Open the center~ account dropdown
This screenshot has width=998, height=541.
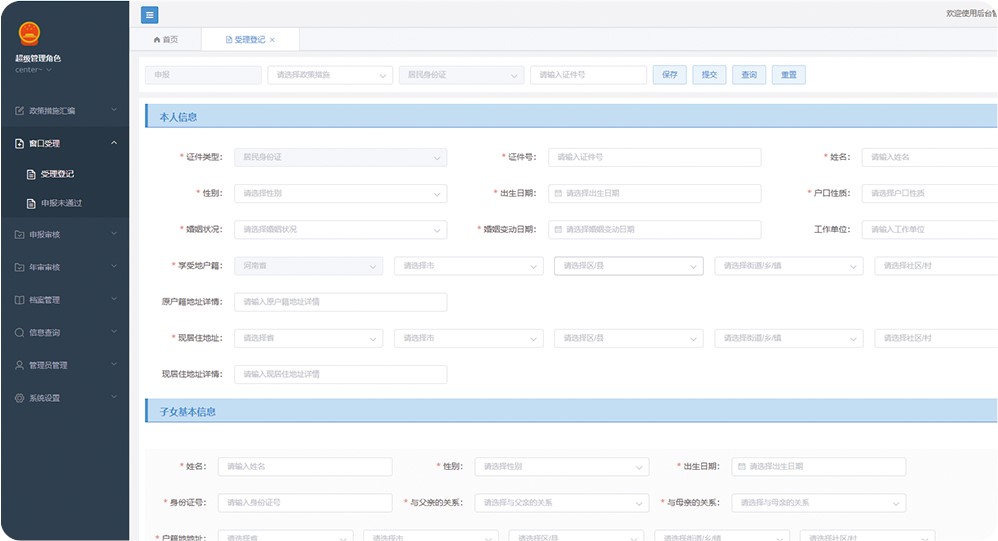click(33, 70)
